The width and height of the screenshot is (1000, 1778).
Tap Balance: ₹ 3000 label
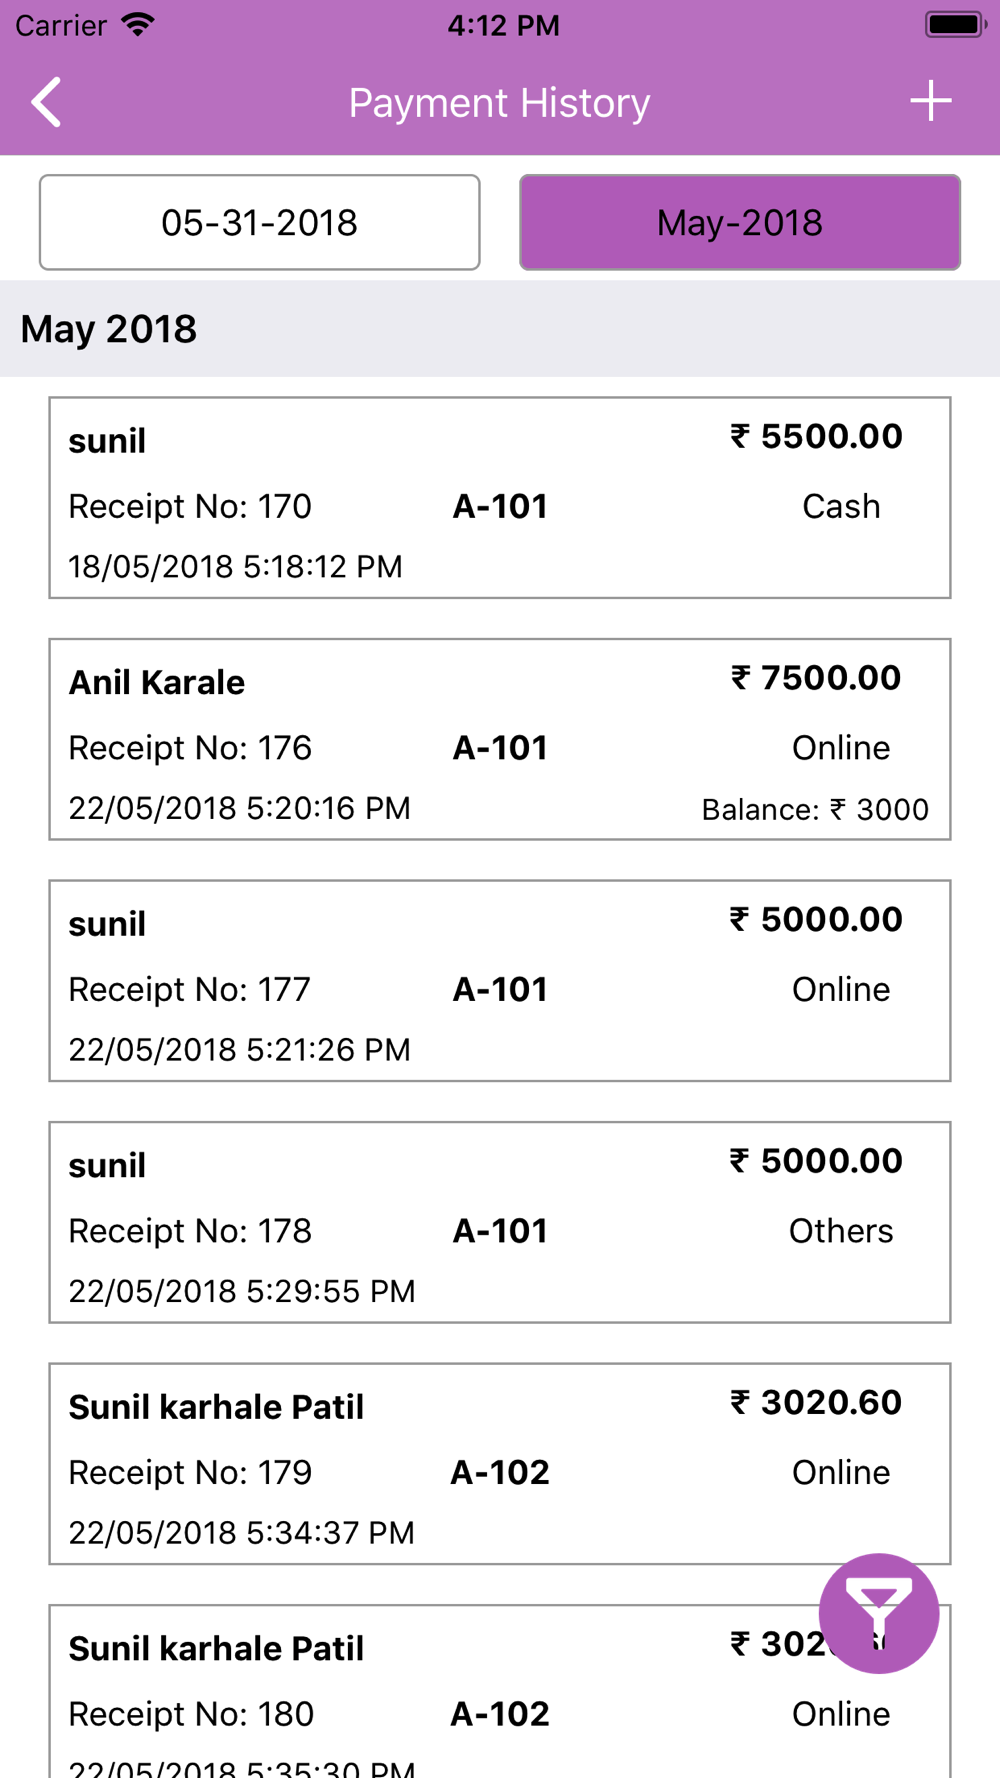pos(815,809)
